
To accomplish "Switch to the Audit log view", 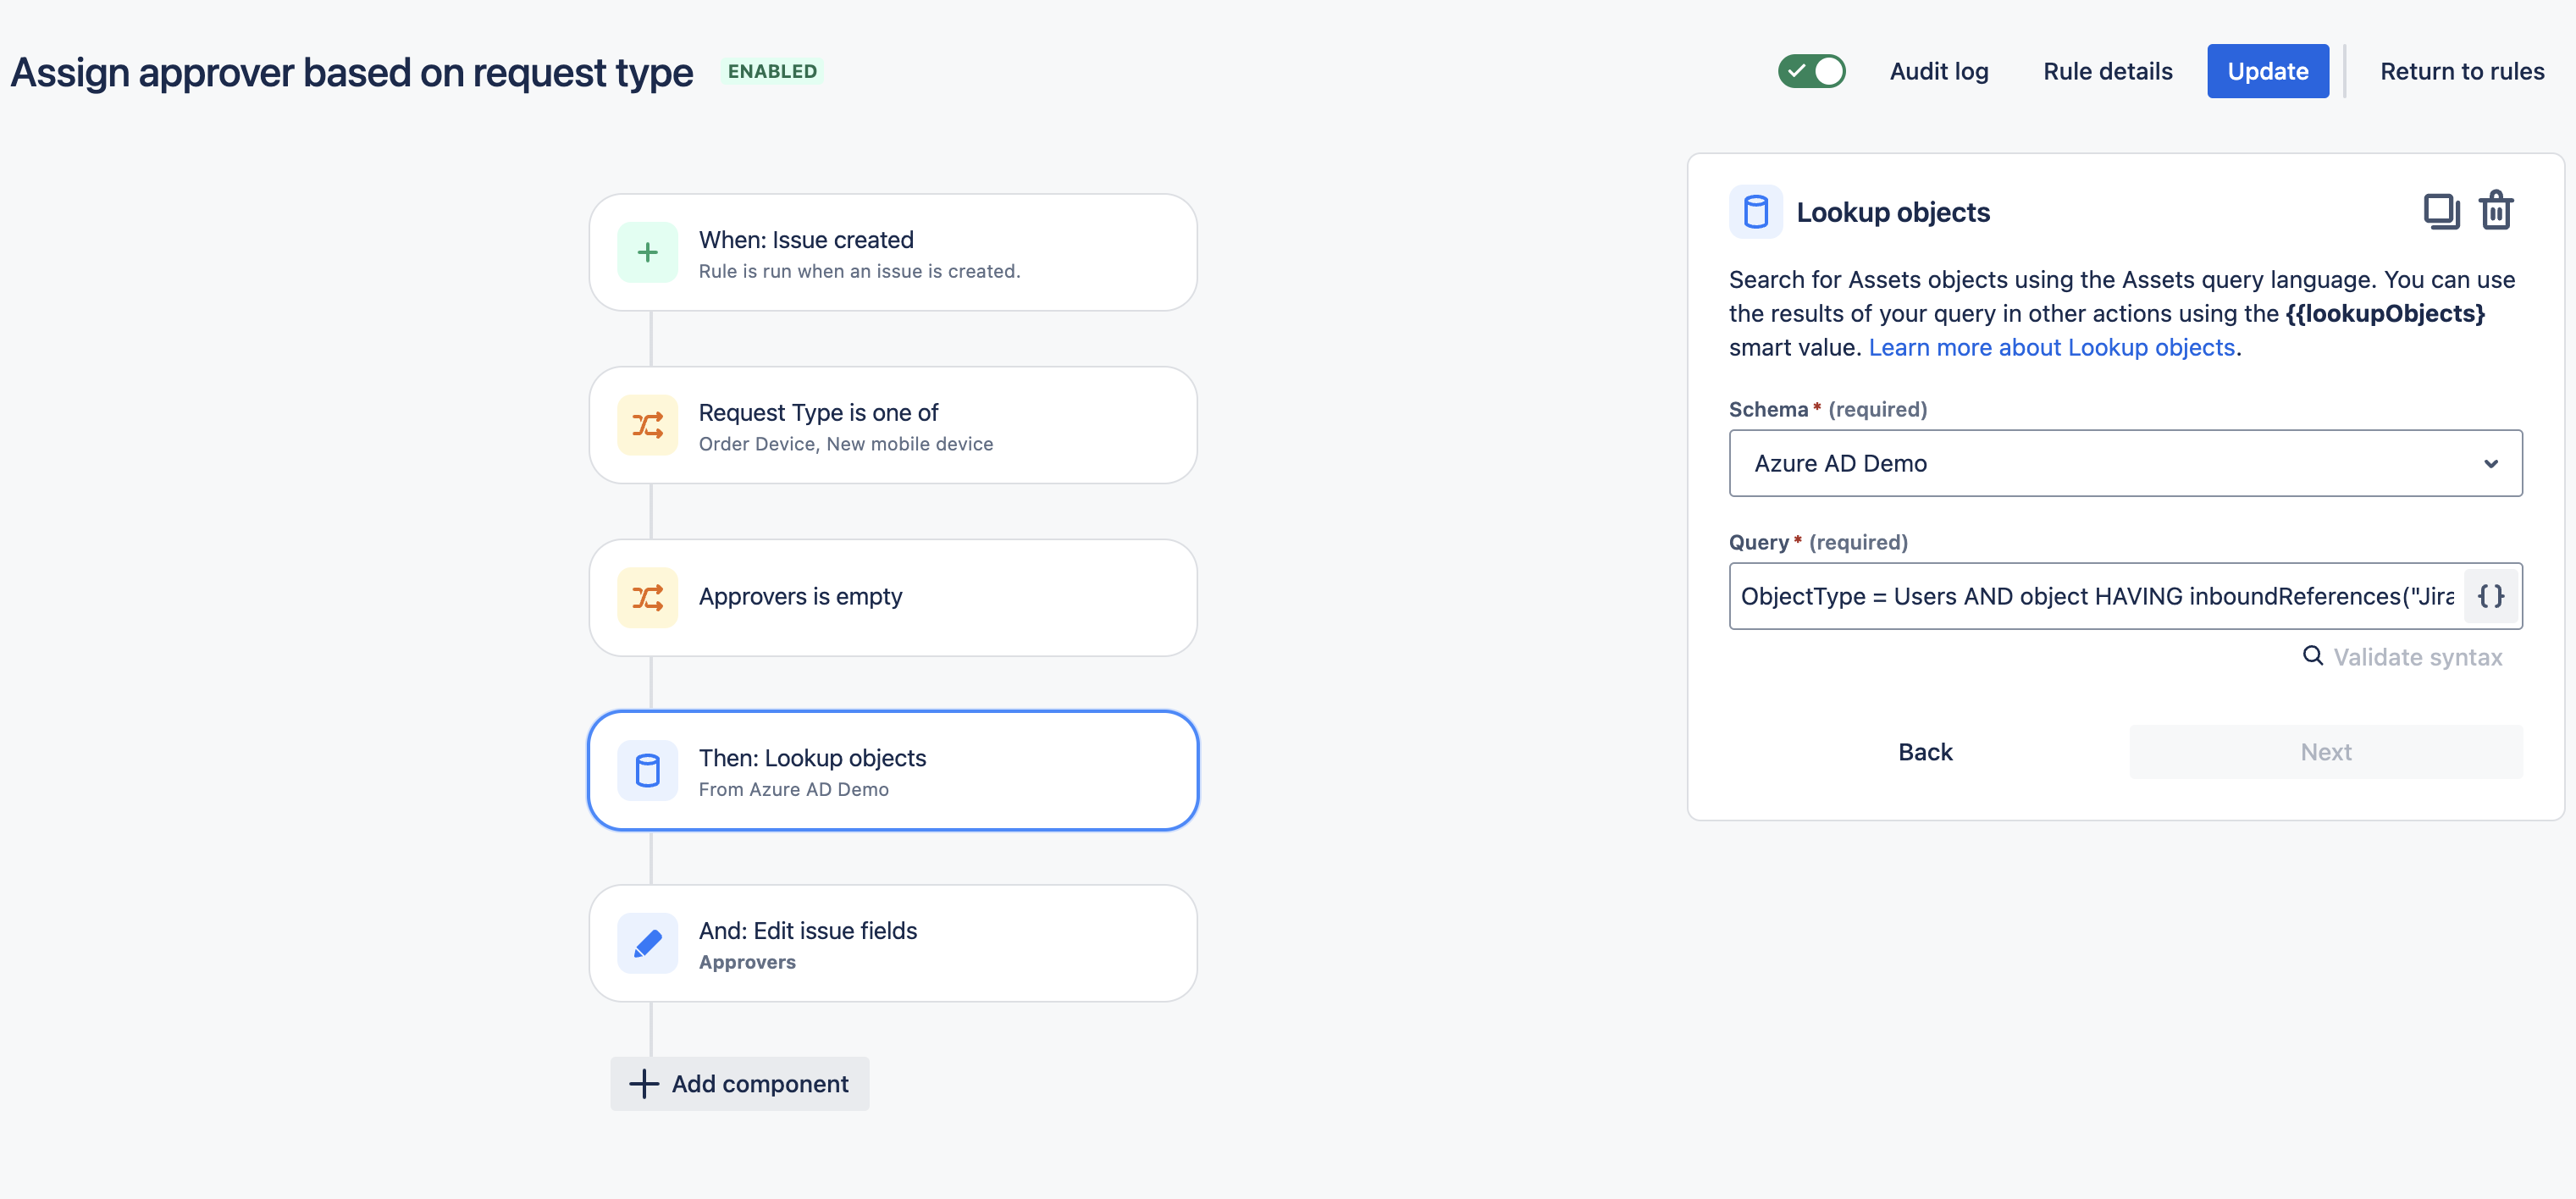I will click(x=1938, y=71).
